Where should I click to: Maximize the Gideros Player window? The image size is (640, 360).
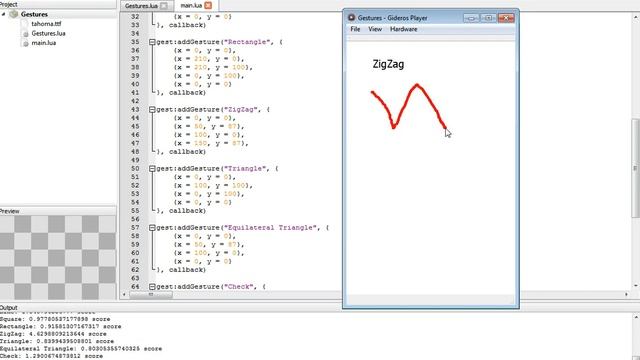[488, 18]
